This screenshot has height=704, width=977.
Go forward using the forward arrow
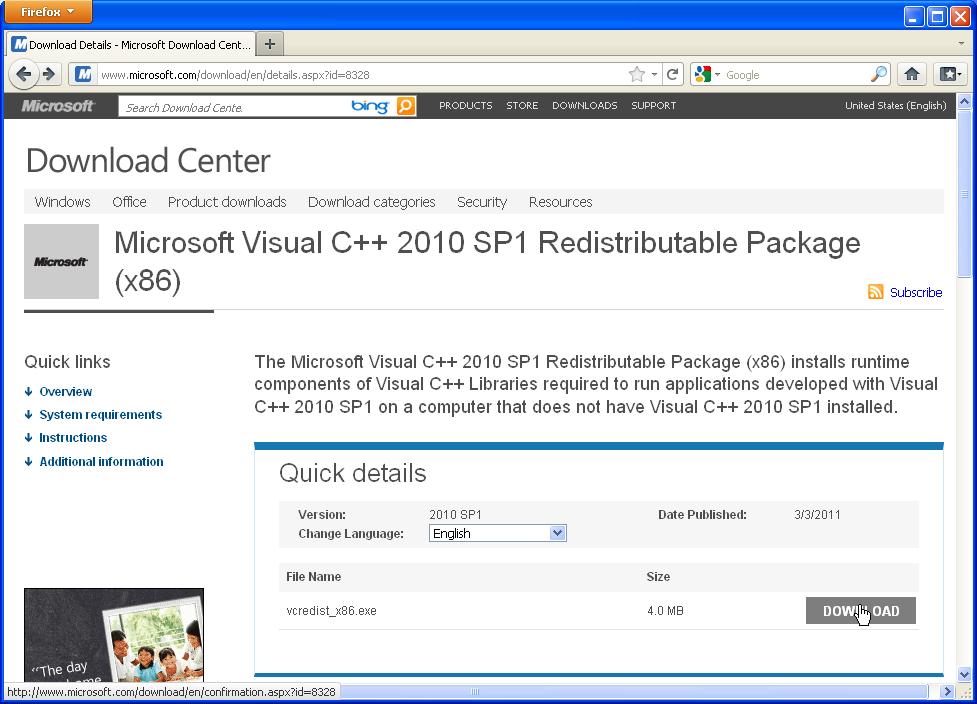point(47,73)
